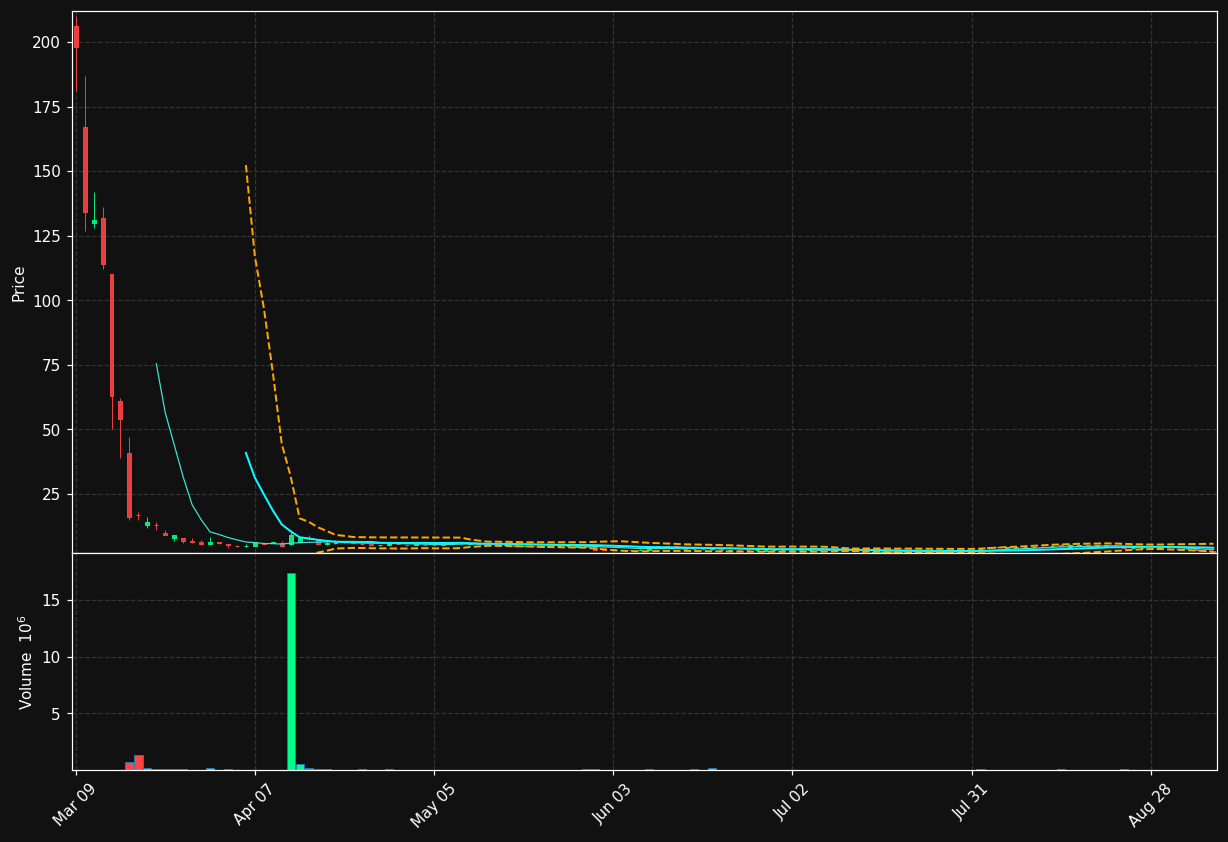Click the largest red volume bar in March

139,762
